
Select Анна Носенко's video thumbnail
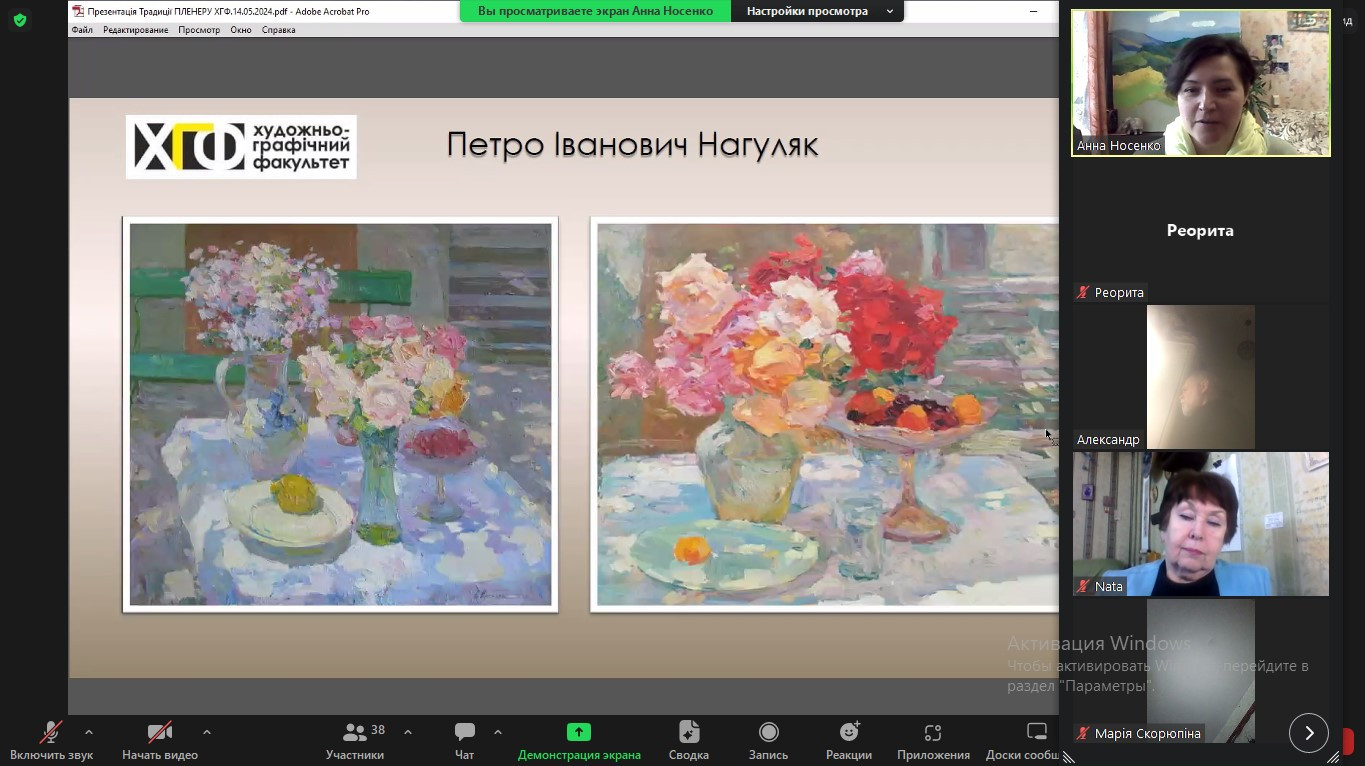click(x=1201, y=83)
